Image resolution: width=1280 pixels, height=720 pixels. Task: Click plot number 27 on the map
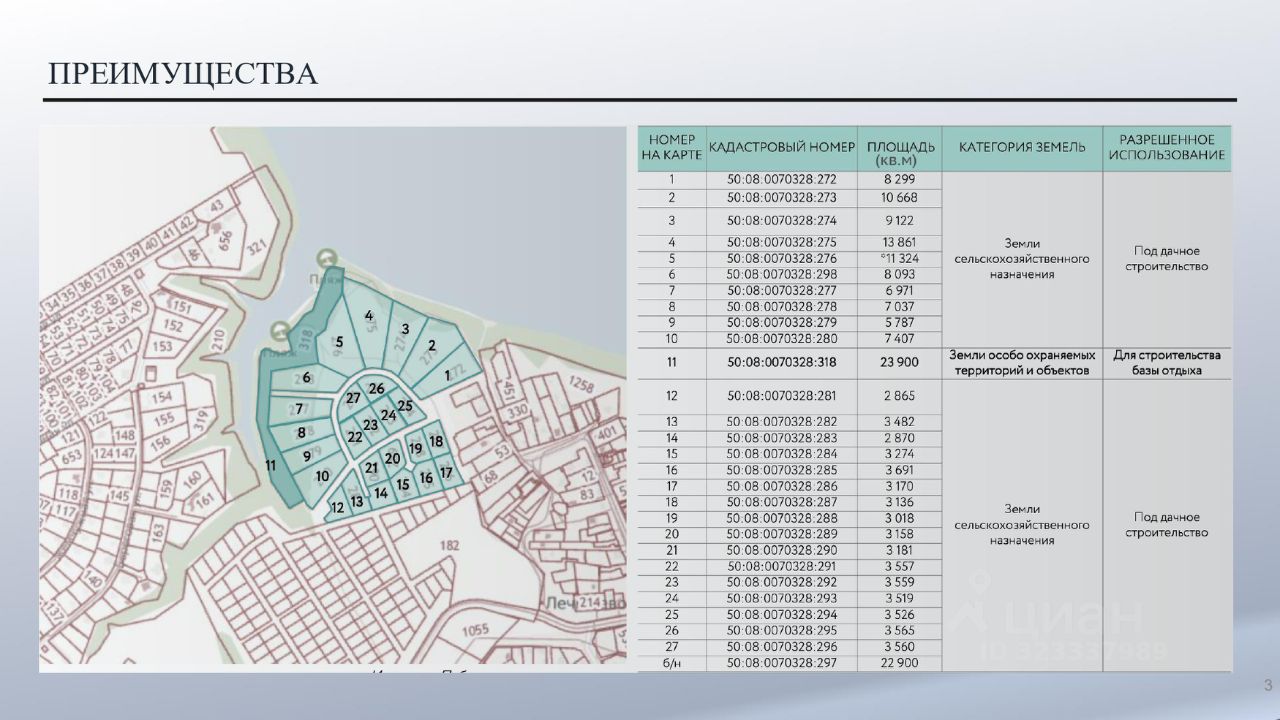pos(353,398)
